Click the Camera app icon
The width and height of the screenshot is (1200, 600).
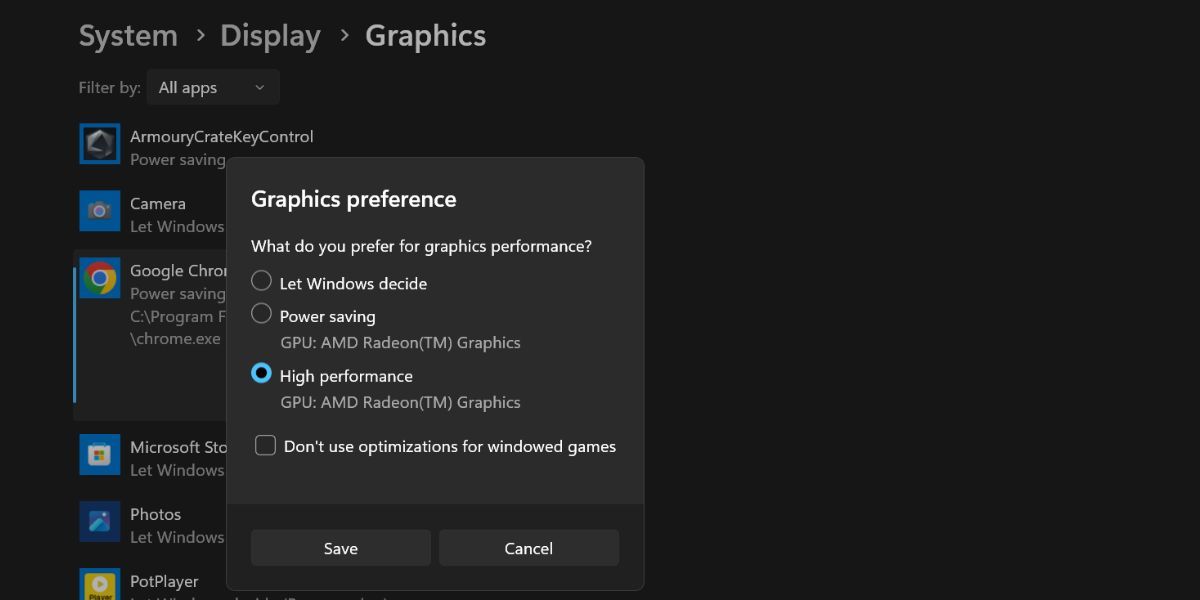tap(99, 211)
